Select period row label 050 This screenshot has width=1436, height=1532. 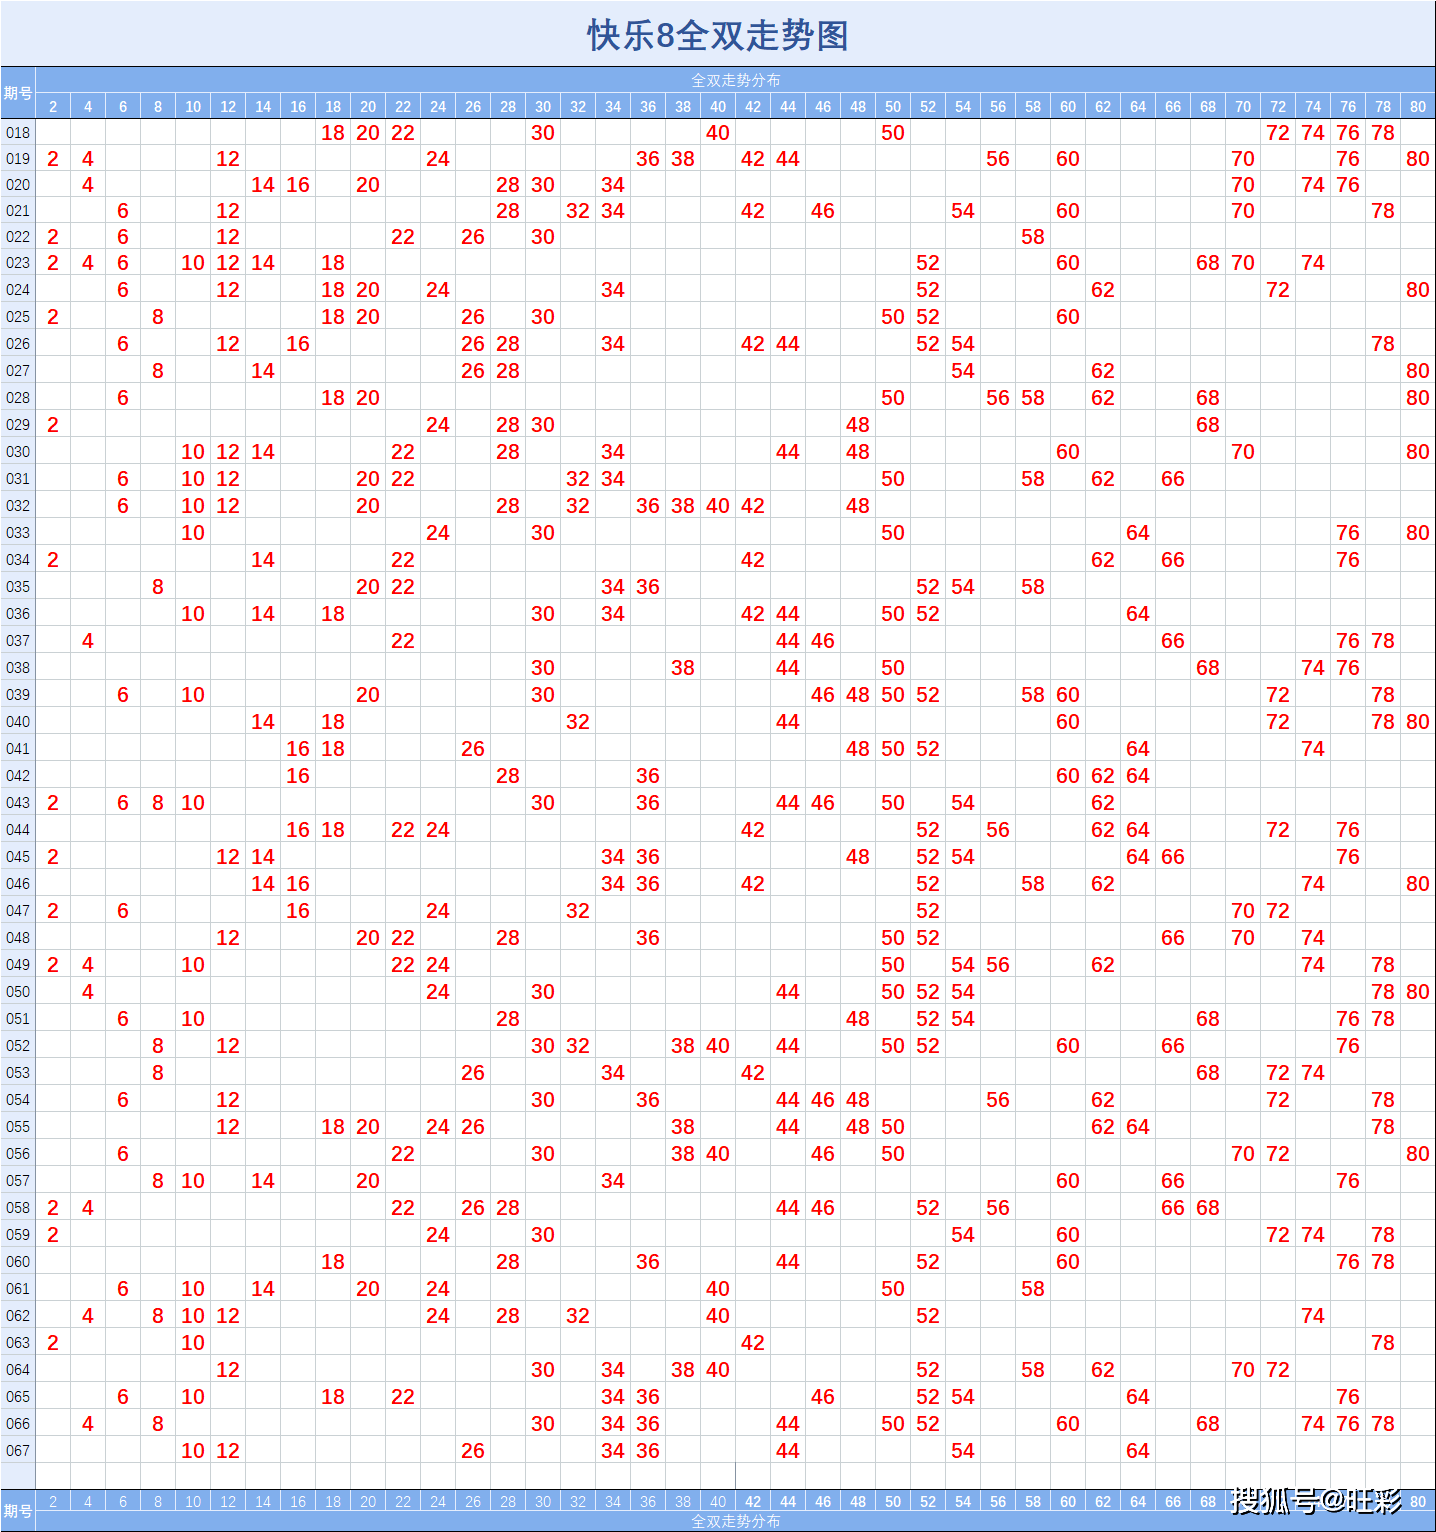coord(18,992)
